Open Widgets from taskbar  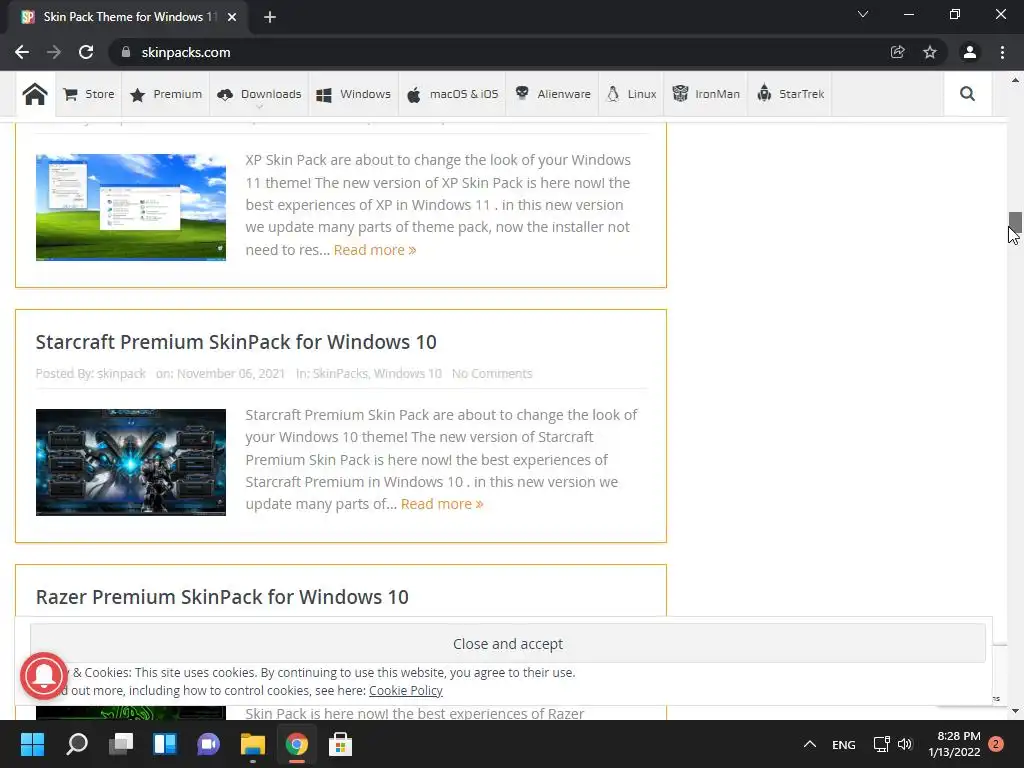pyautogui.click(x=165, y=744)
